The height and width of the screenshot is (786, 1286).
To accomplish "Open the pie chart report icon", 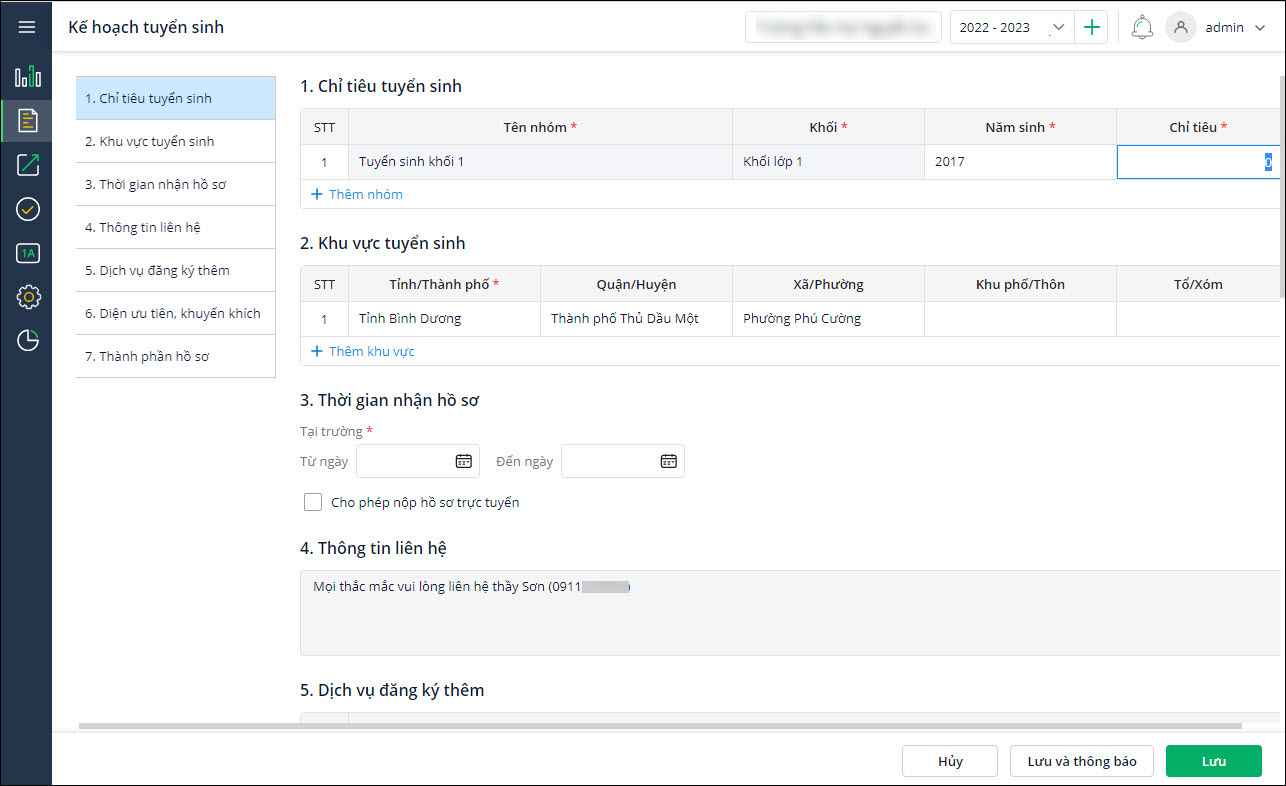I will tap(28, 341).
